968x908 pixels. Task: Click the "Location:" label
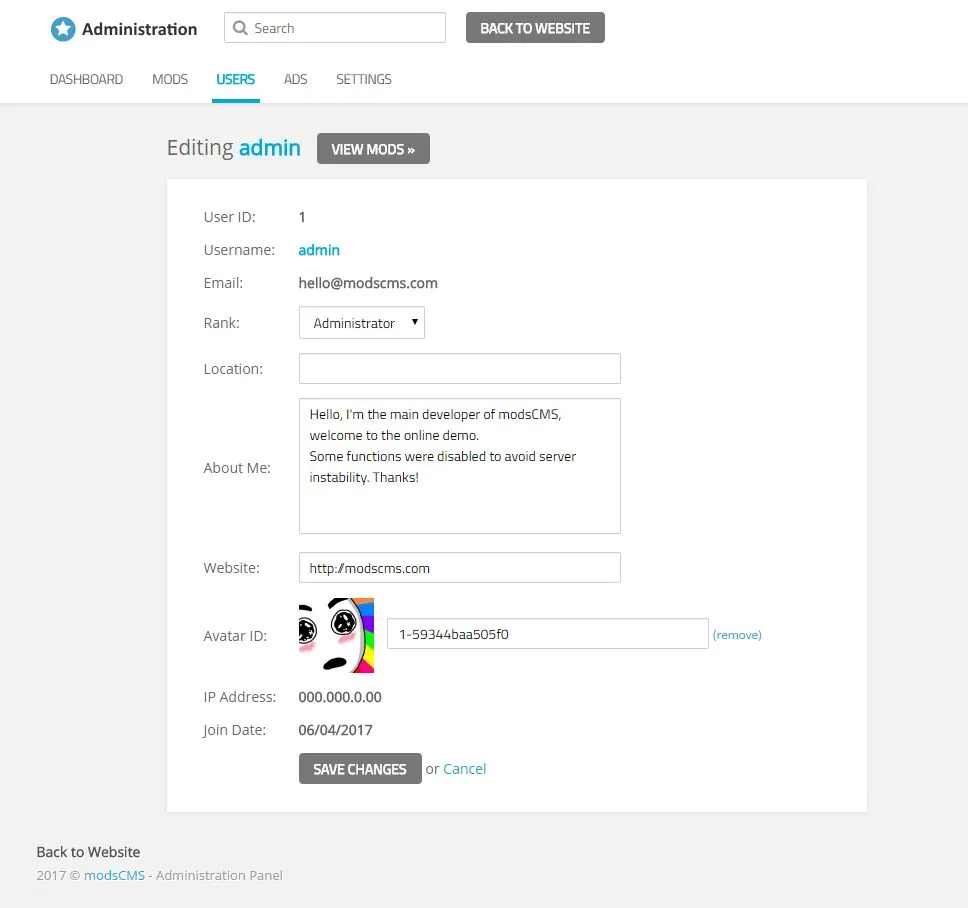(x=233, y=369)
